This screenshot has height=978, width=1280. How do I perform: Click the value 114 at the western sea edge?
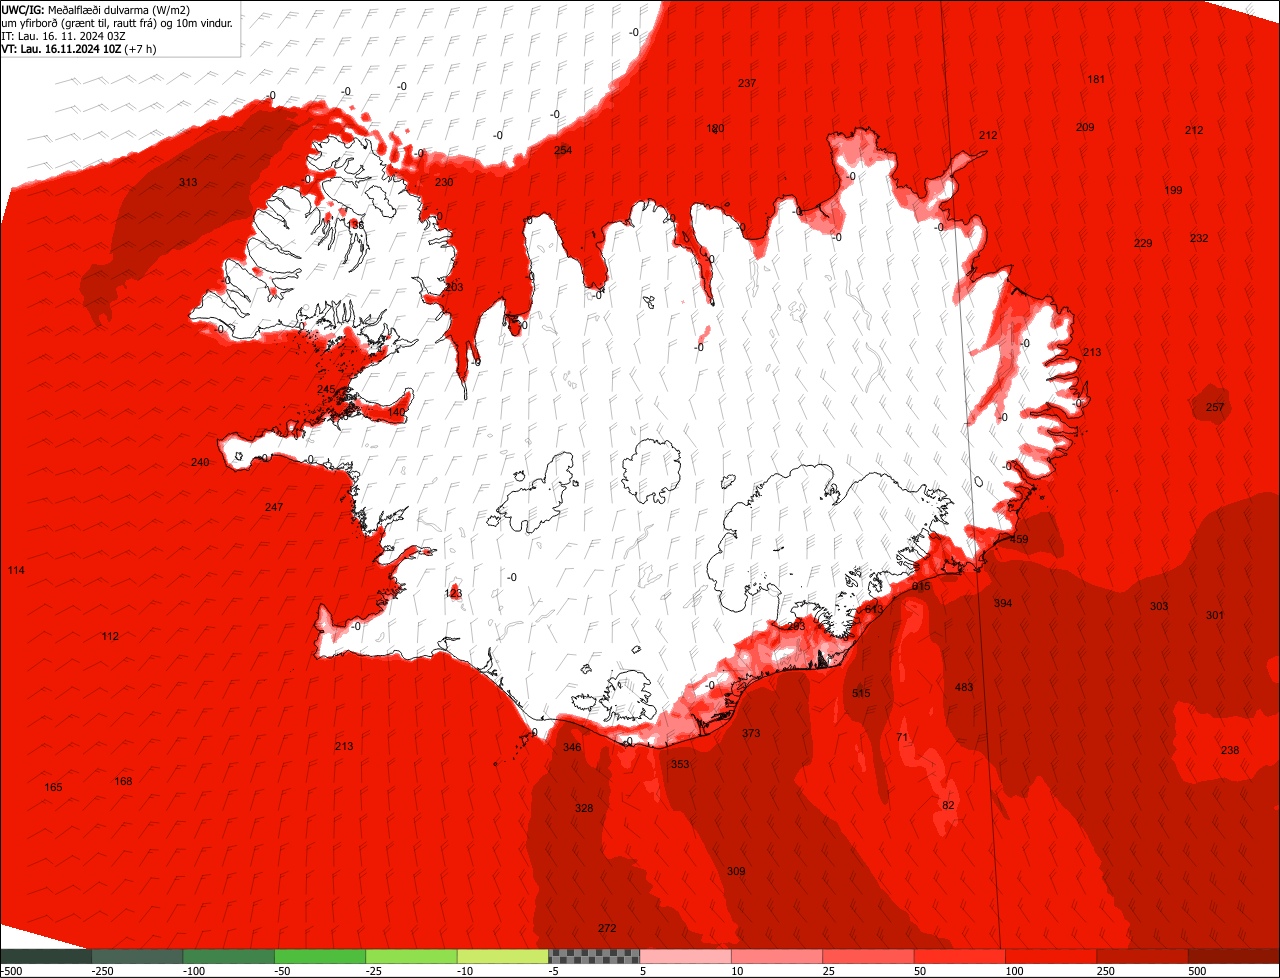16,570
